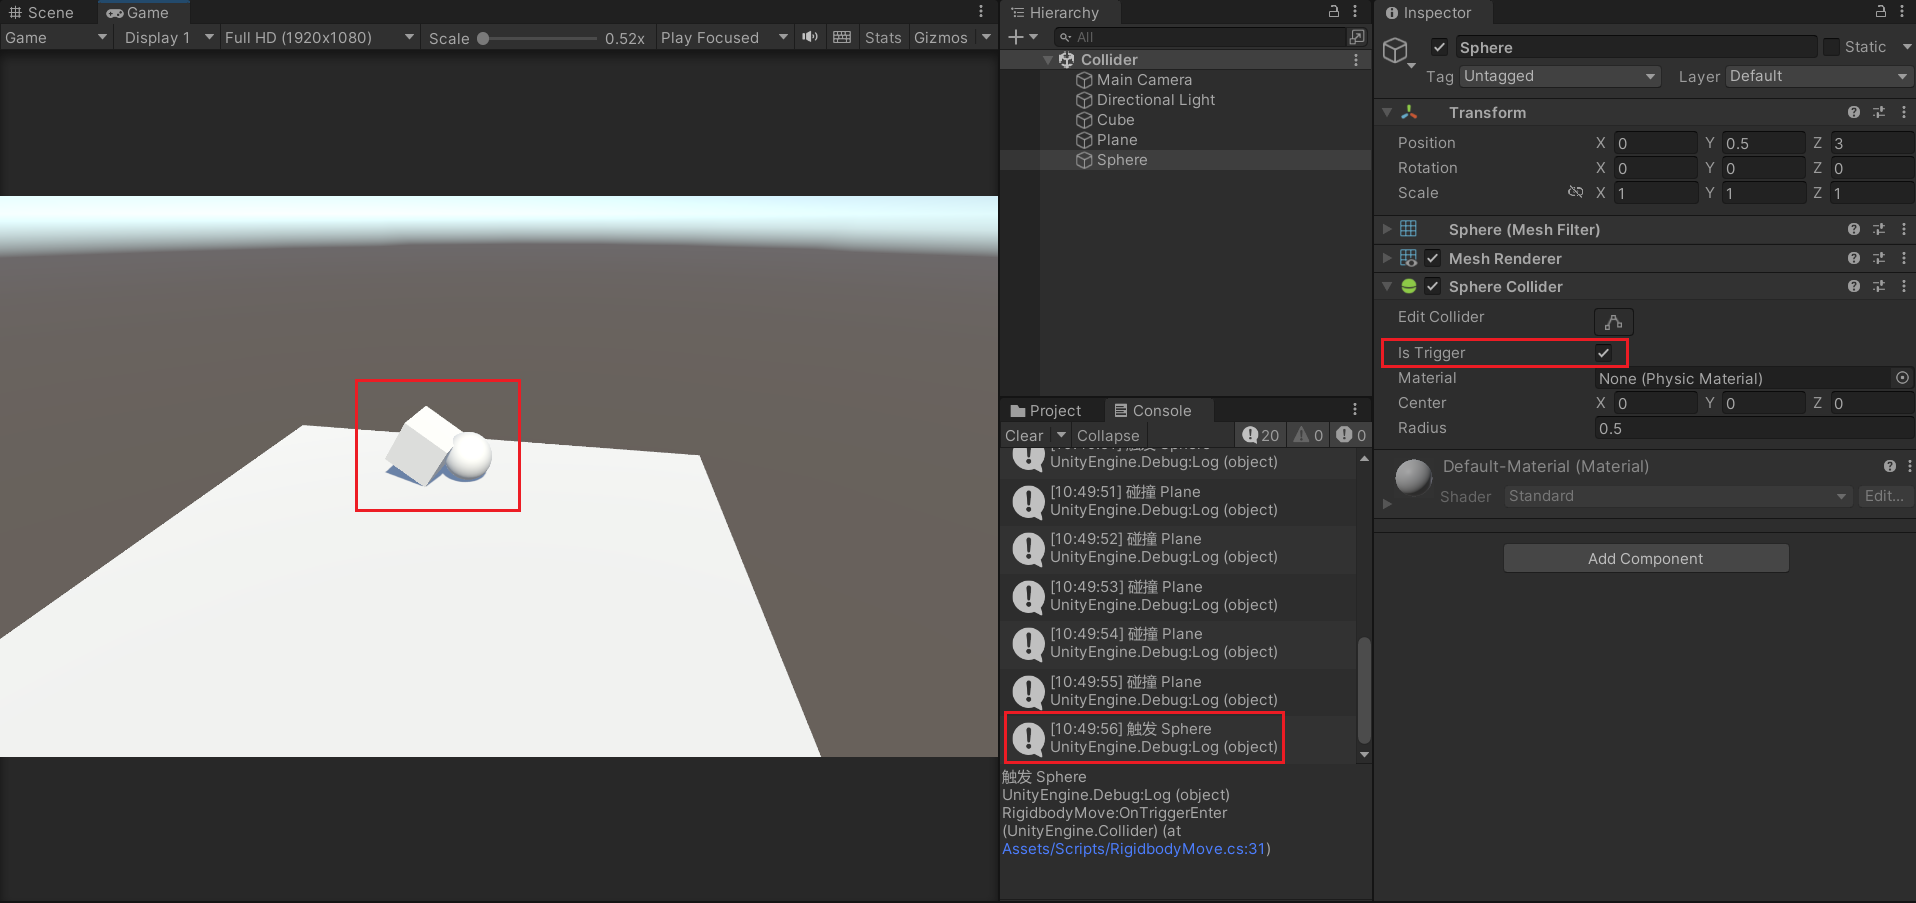Viewport: 1916px width, 903px height.
Task: Open the Tag Untagged dropdown
Action: tap(1560, 76)
